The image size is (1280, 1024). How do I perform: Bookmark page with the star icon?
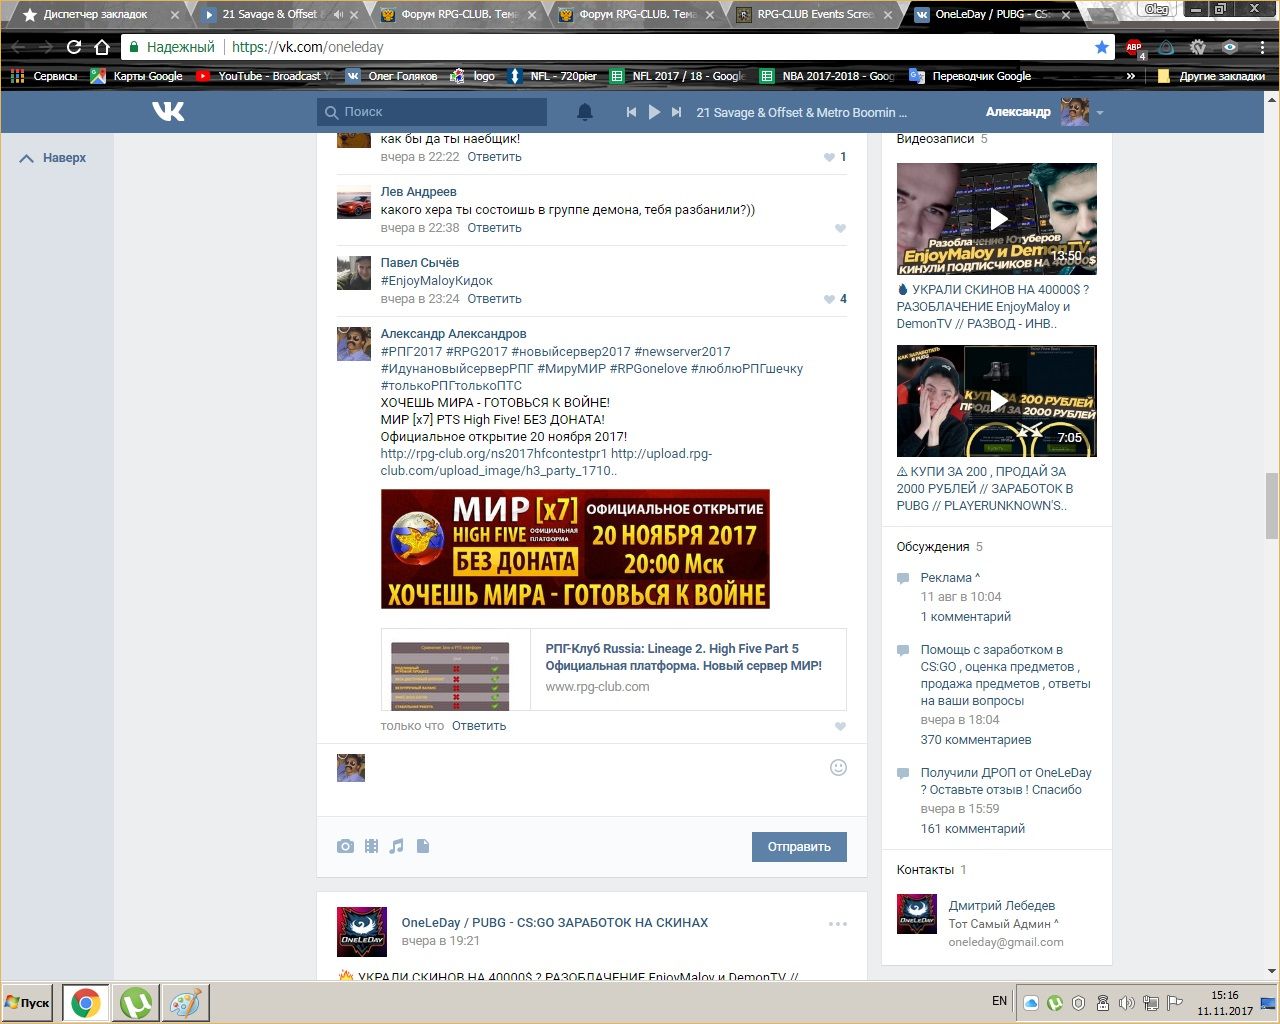(x=1101, y=47)
